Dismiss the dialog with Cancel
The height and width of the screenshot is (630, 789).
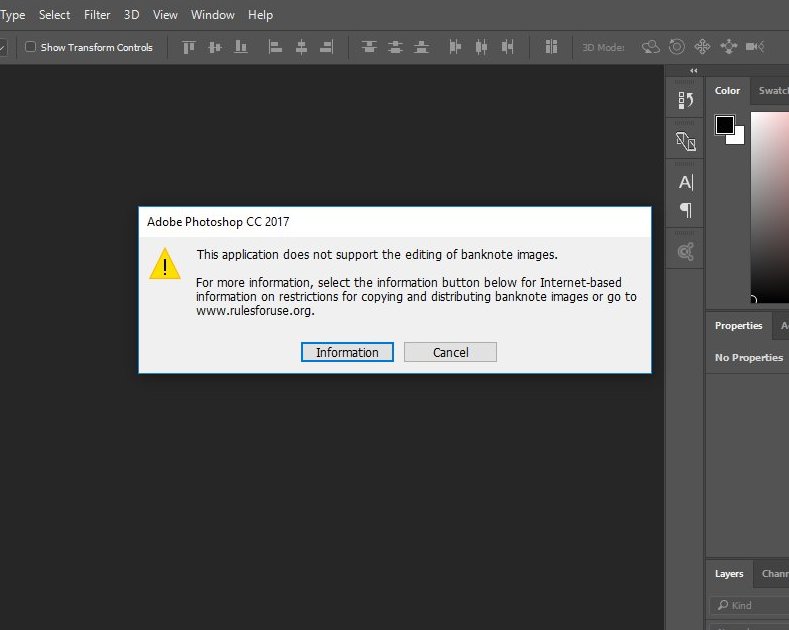pos(450,352)
